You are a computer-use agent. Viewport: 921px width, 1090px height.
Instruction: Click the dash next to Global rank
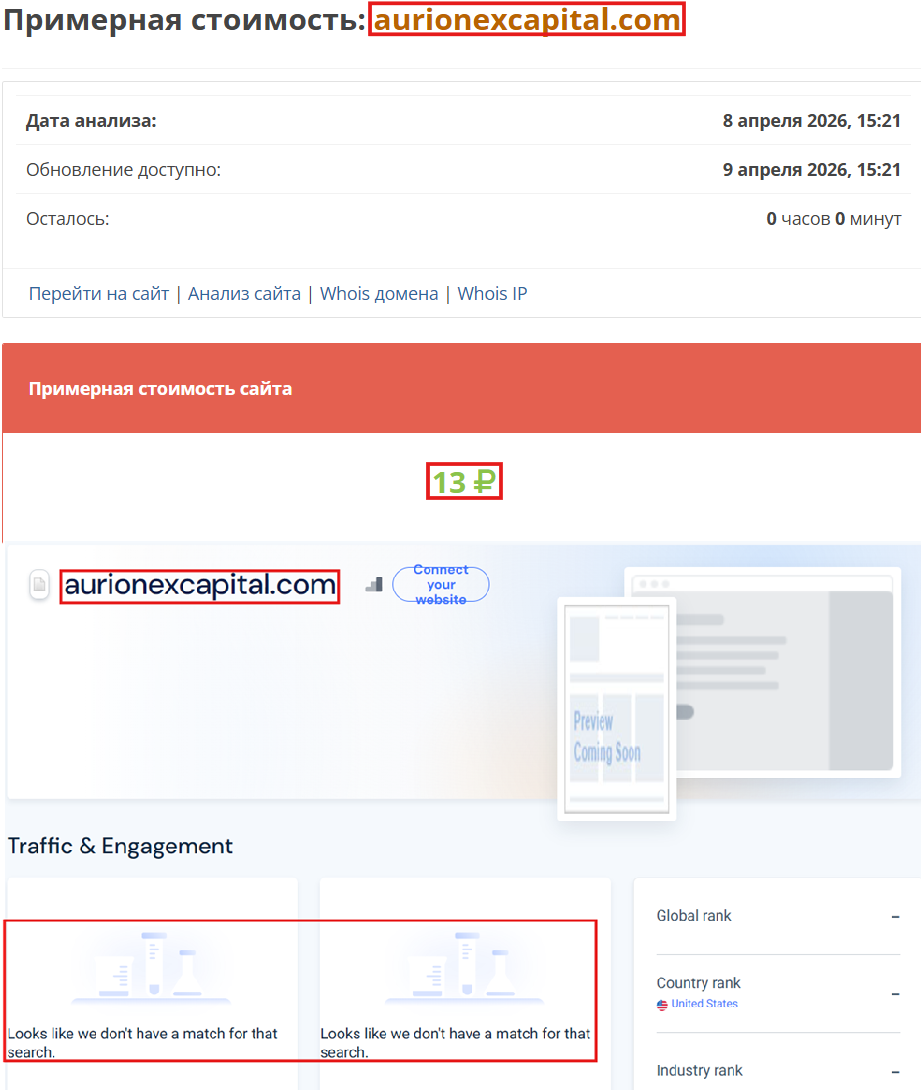(897, 915)
